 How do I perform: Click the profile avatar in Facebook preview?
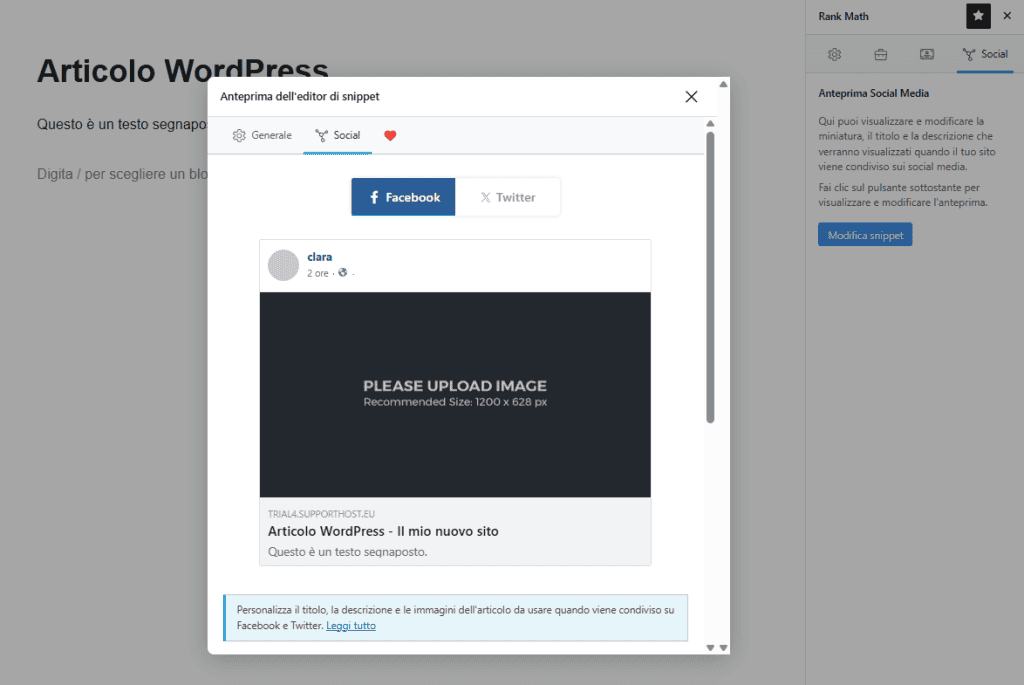point(283,265)
